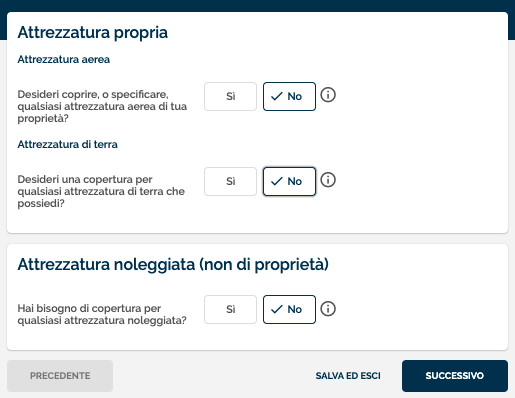Select Sì for attrezzatura di terra
Screen dimensions: 515x398
[x=230, y=181]
